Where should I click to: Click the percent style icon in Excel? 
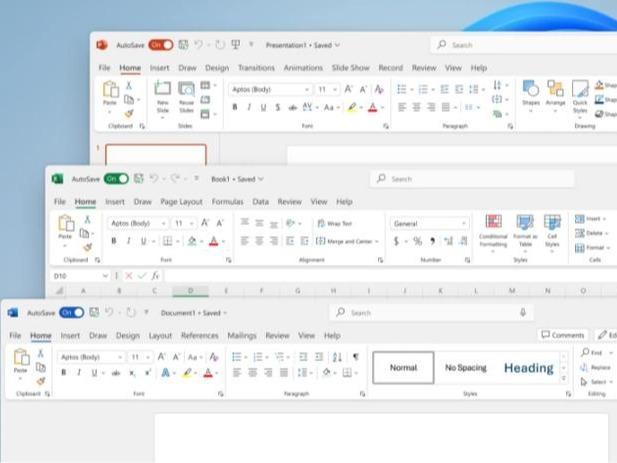coord(417,241)
